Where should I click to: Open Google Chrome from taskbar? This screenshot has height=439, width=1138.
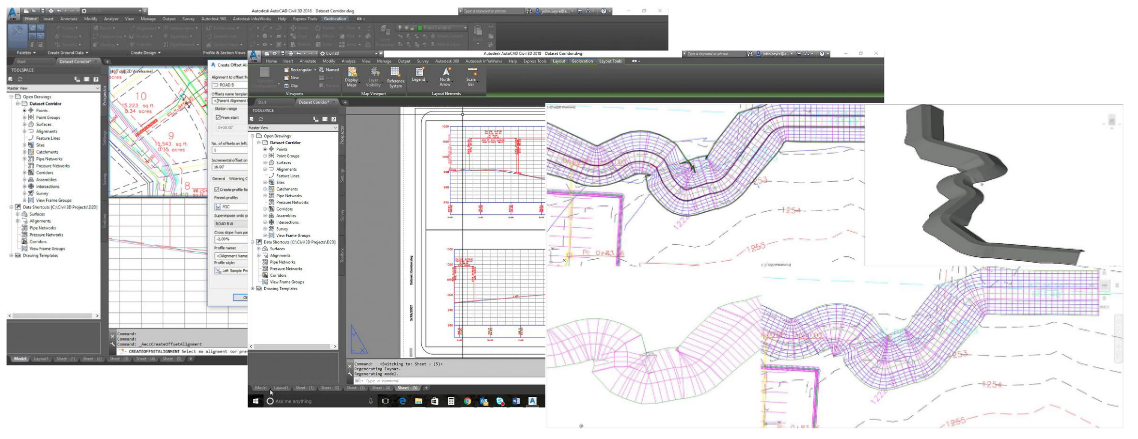pos(467,401)
